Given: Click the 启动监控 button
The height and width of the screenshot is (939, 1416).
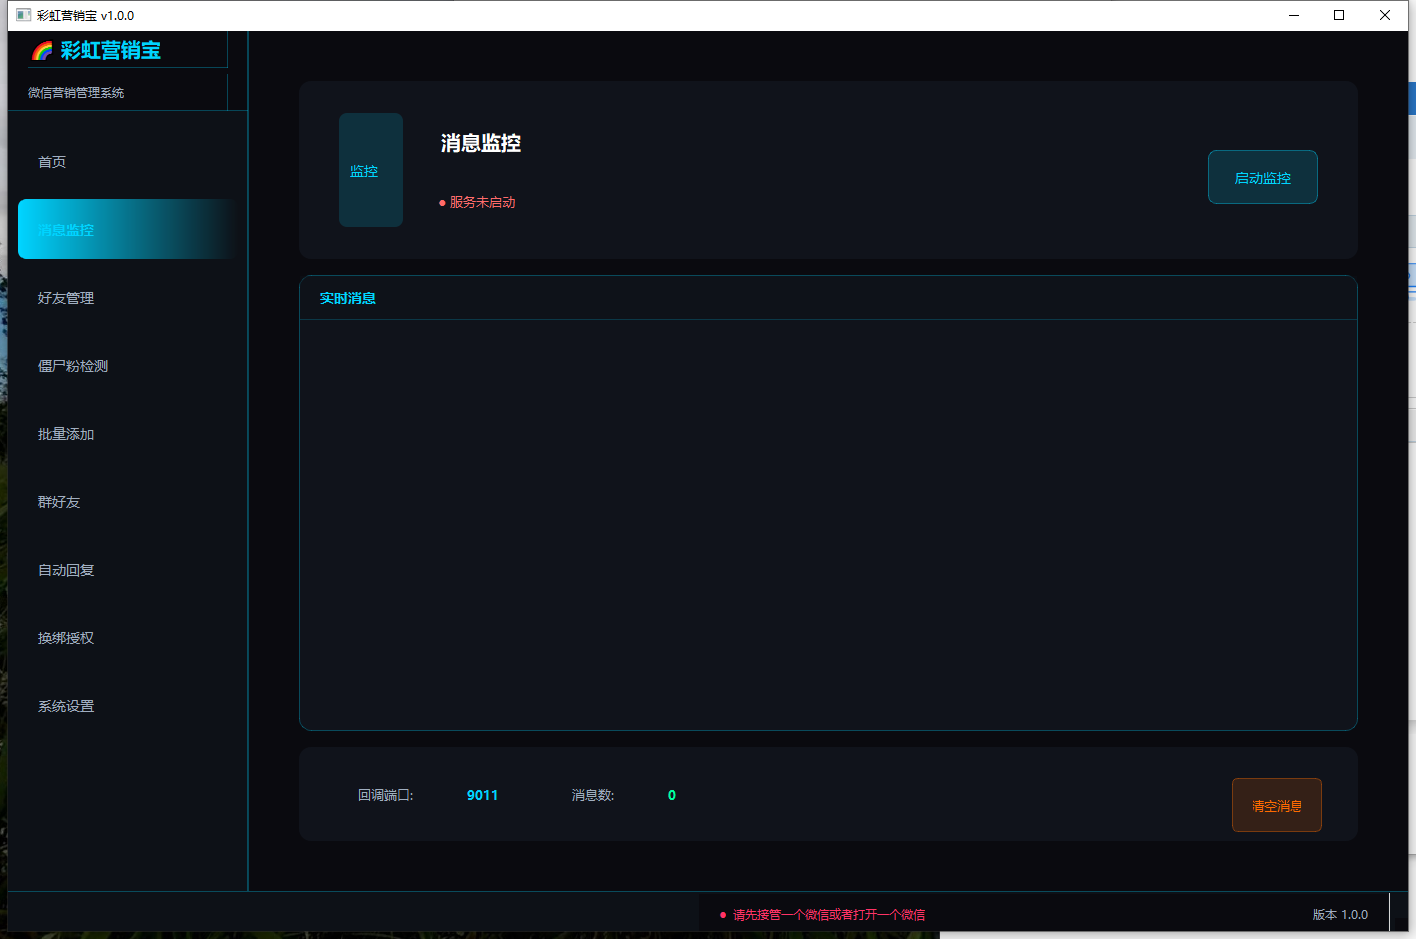Looking at the screenshot, I should tap(1263, 177).
